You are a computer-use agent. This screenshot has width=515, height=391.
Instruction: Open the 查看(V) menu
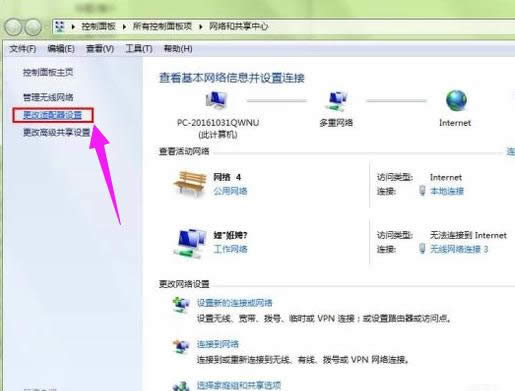100,49
